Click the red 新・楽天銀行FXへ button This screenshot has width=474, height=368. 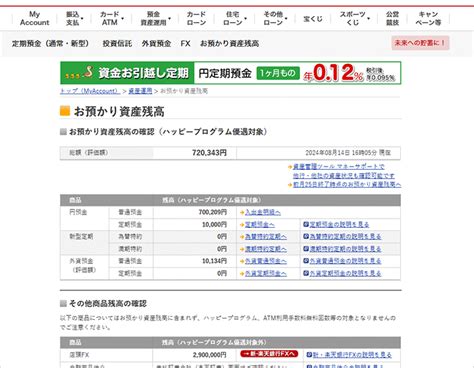click(x=269, y=354)
